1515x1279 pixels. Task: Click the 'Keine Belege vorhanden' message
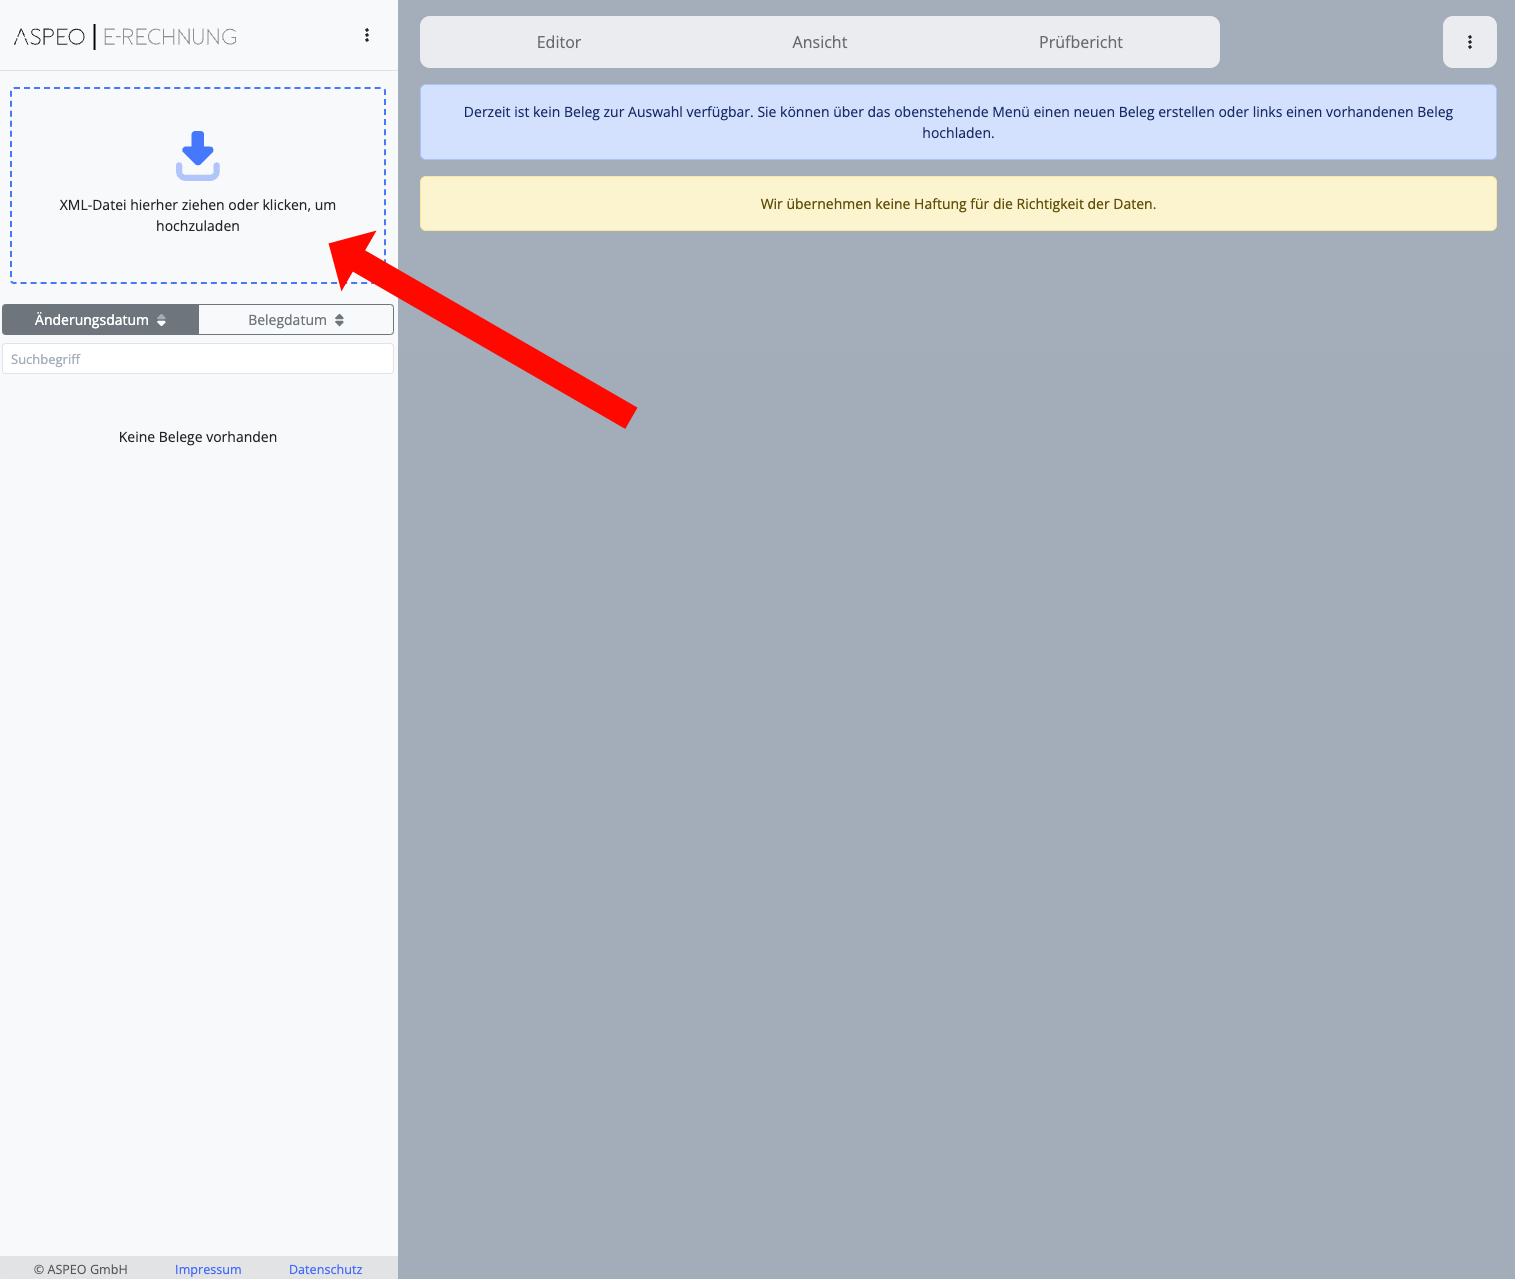[x=198, y=437]
